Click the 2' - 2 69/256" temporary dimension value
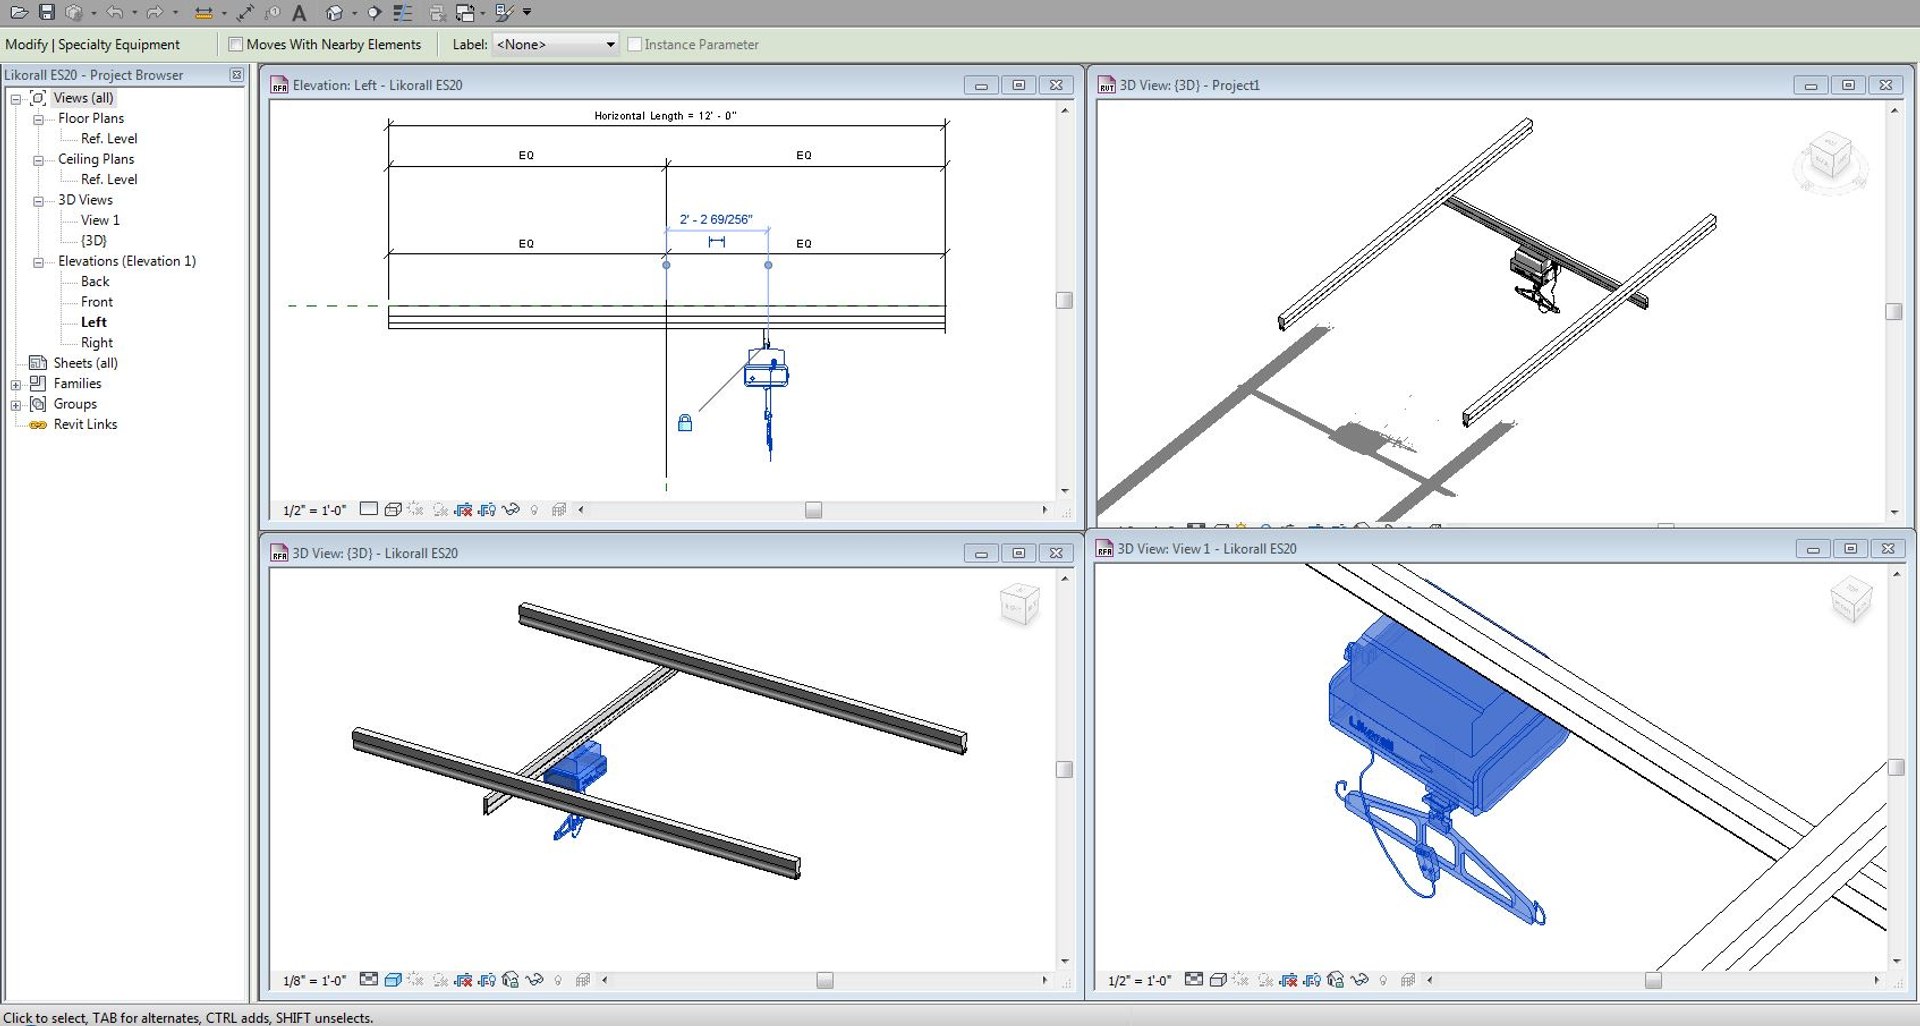 (x=716, y=219)
